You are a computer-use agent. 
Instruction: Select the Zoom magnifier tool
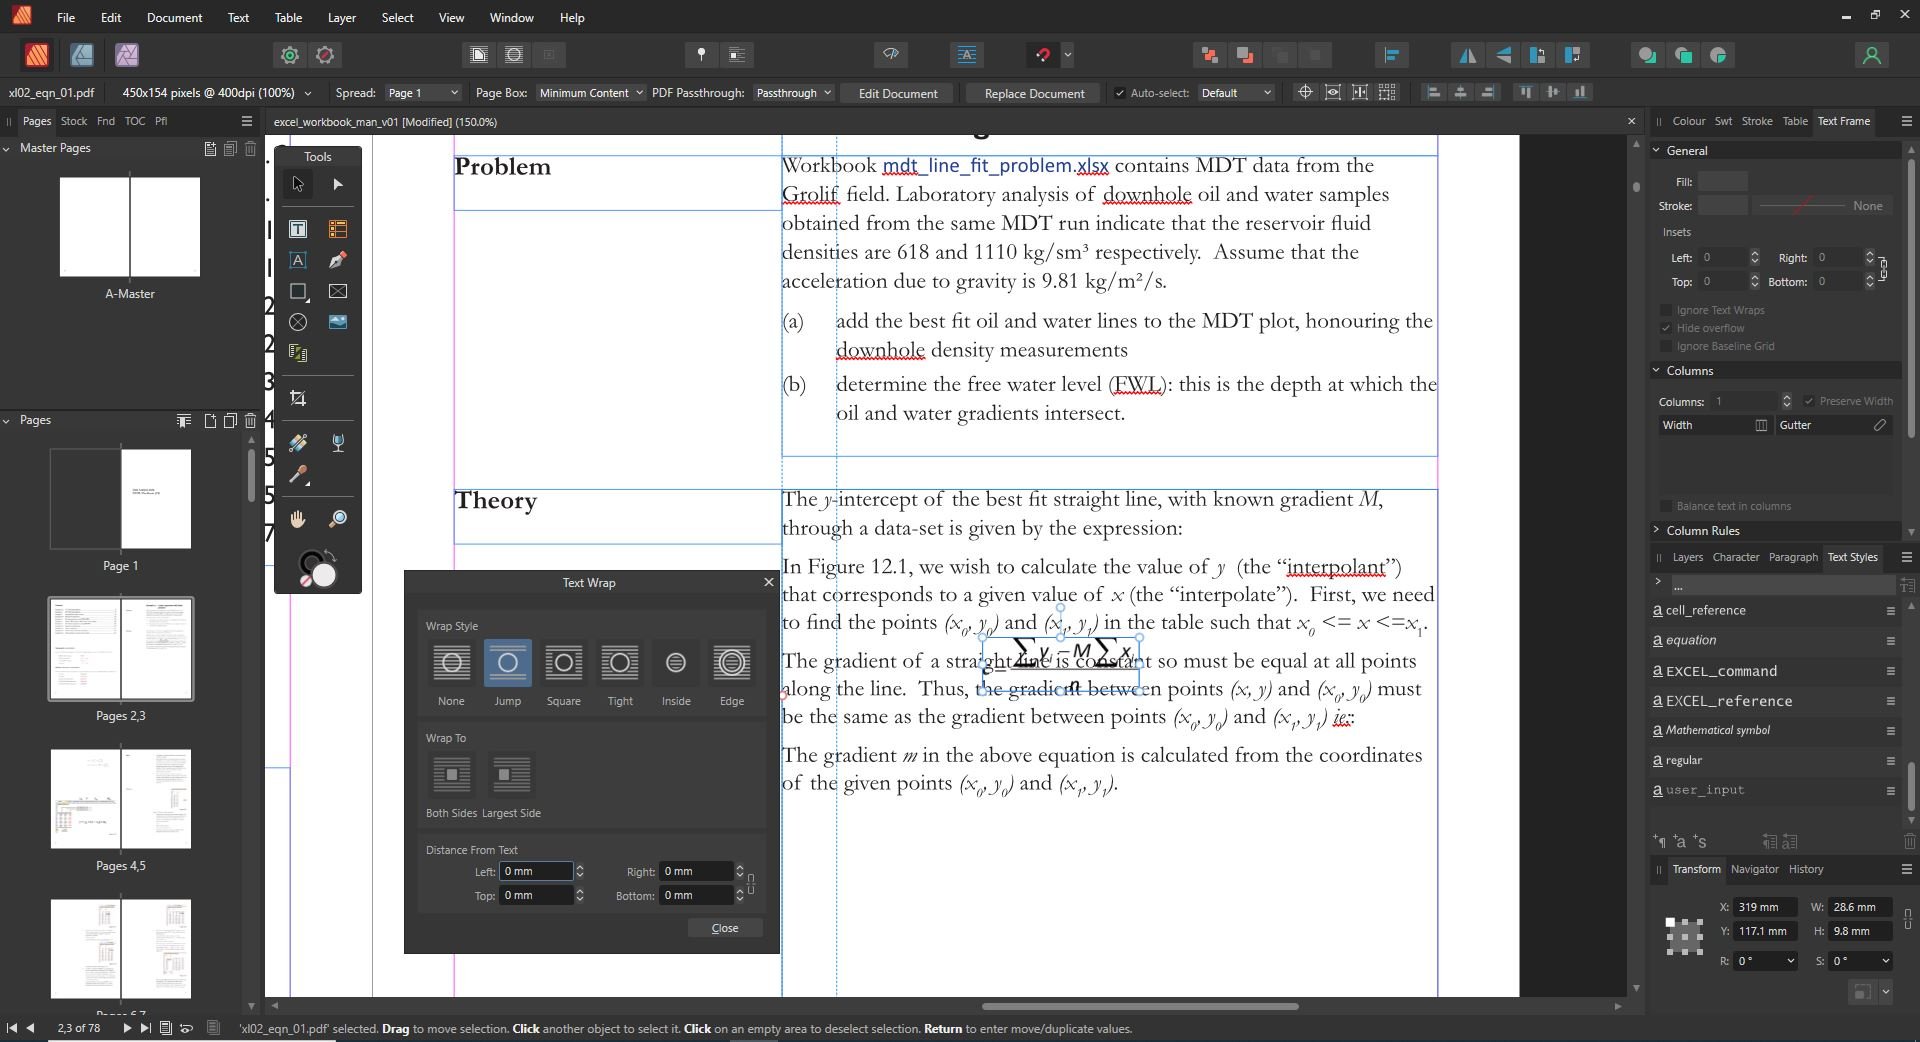coord(338,519)
